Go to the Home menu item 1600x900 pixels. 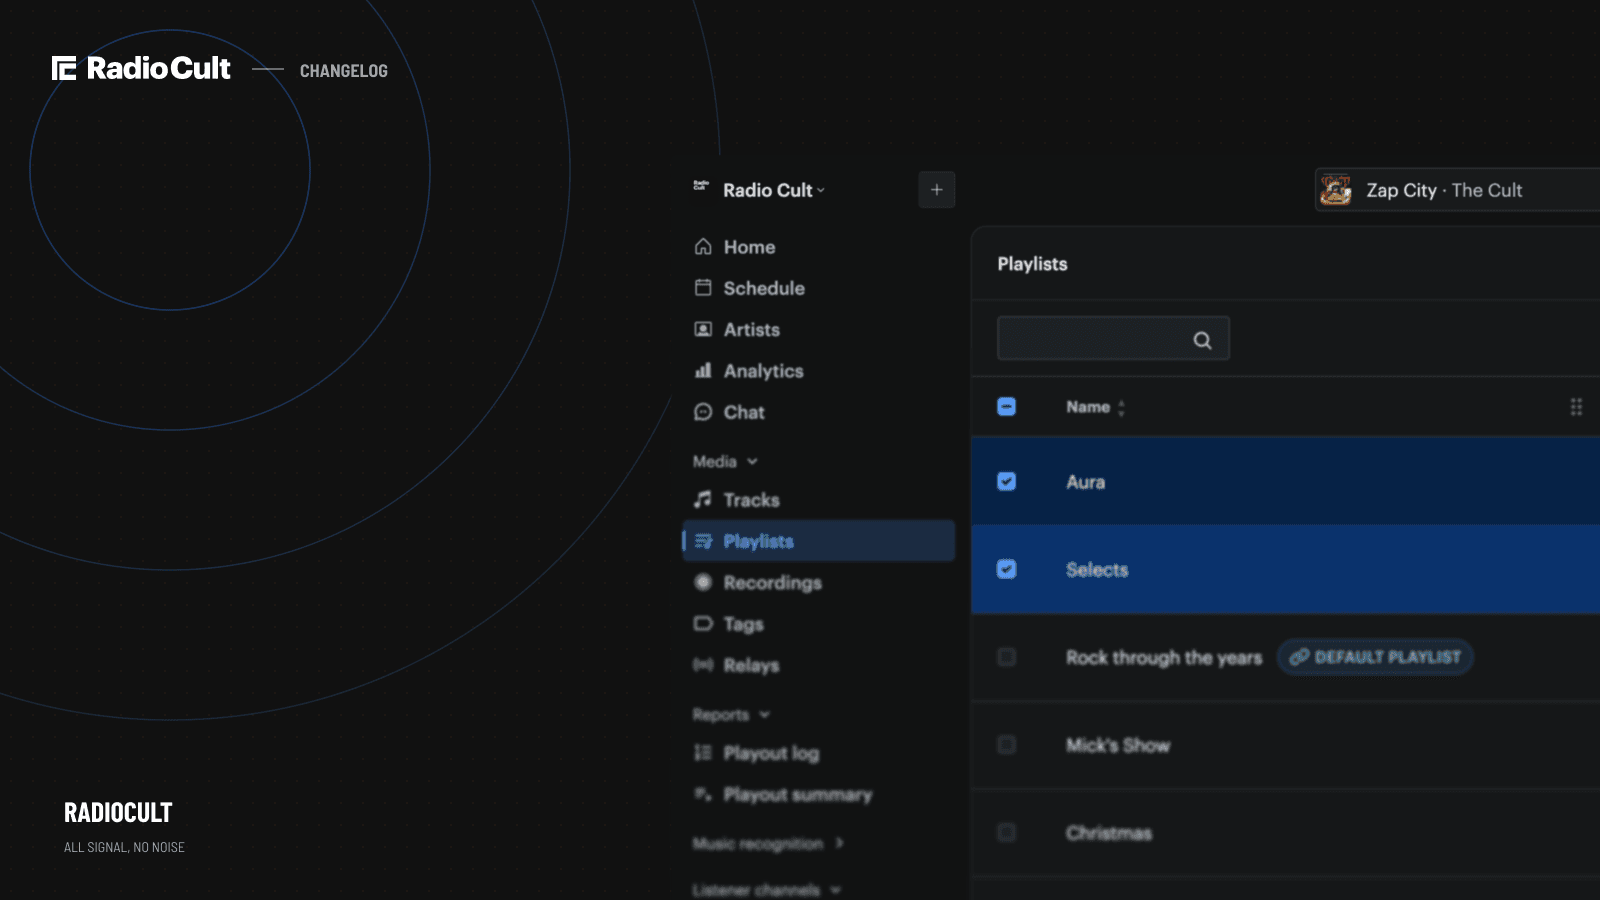(749, 247)
